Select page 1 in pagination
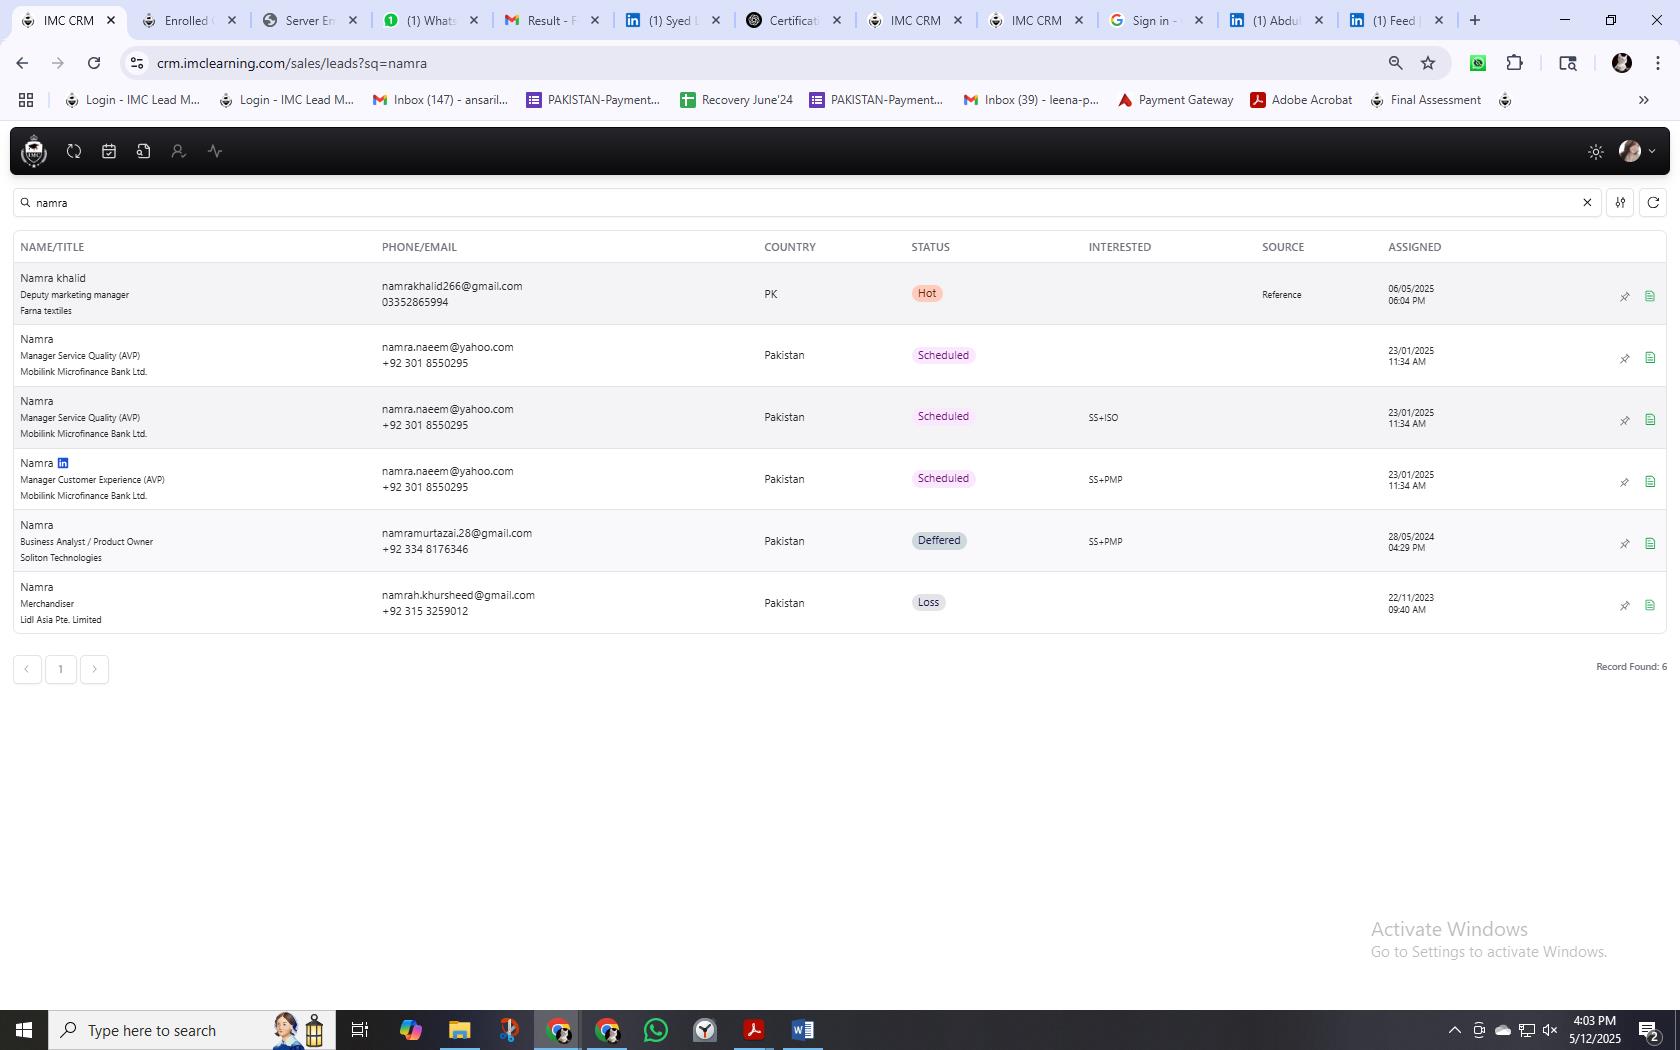This screenshot has height=1050, width=1680. click(61, 669)
